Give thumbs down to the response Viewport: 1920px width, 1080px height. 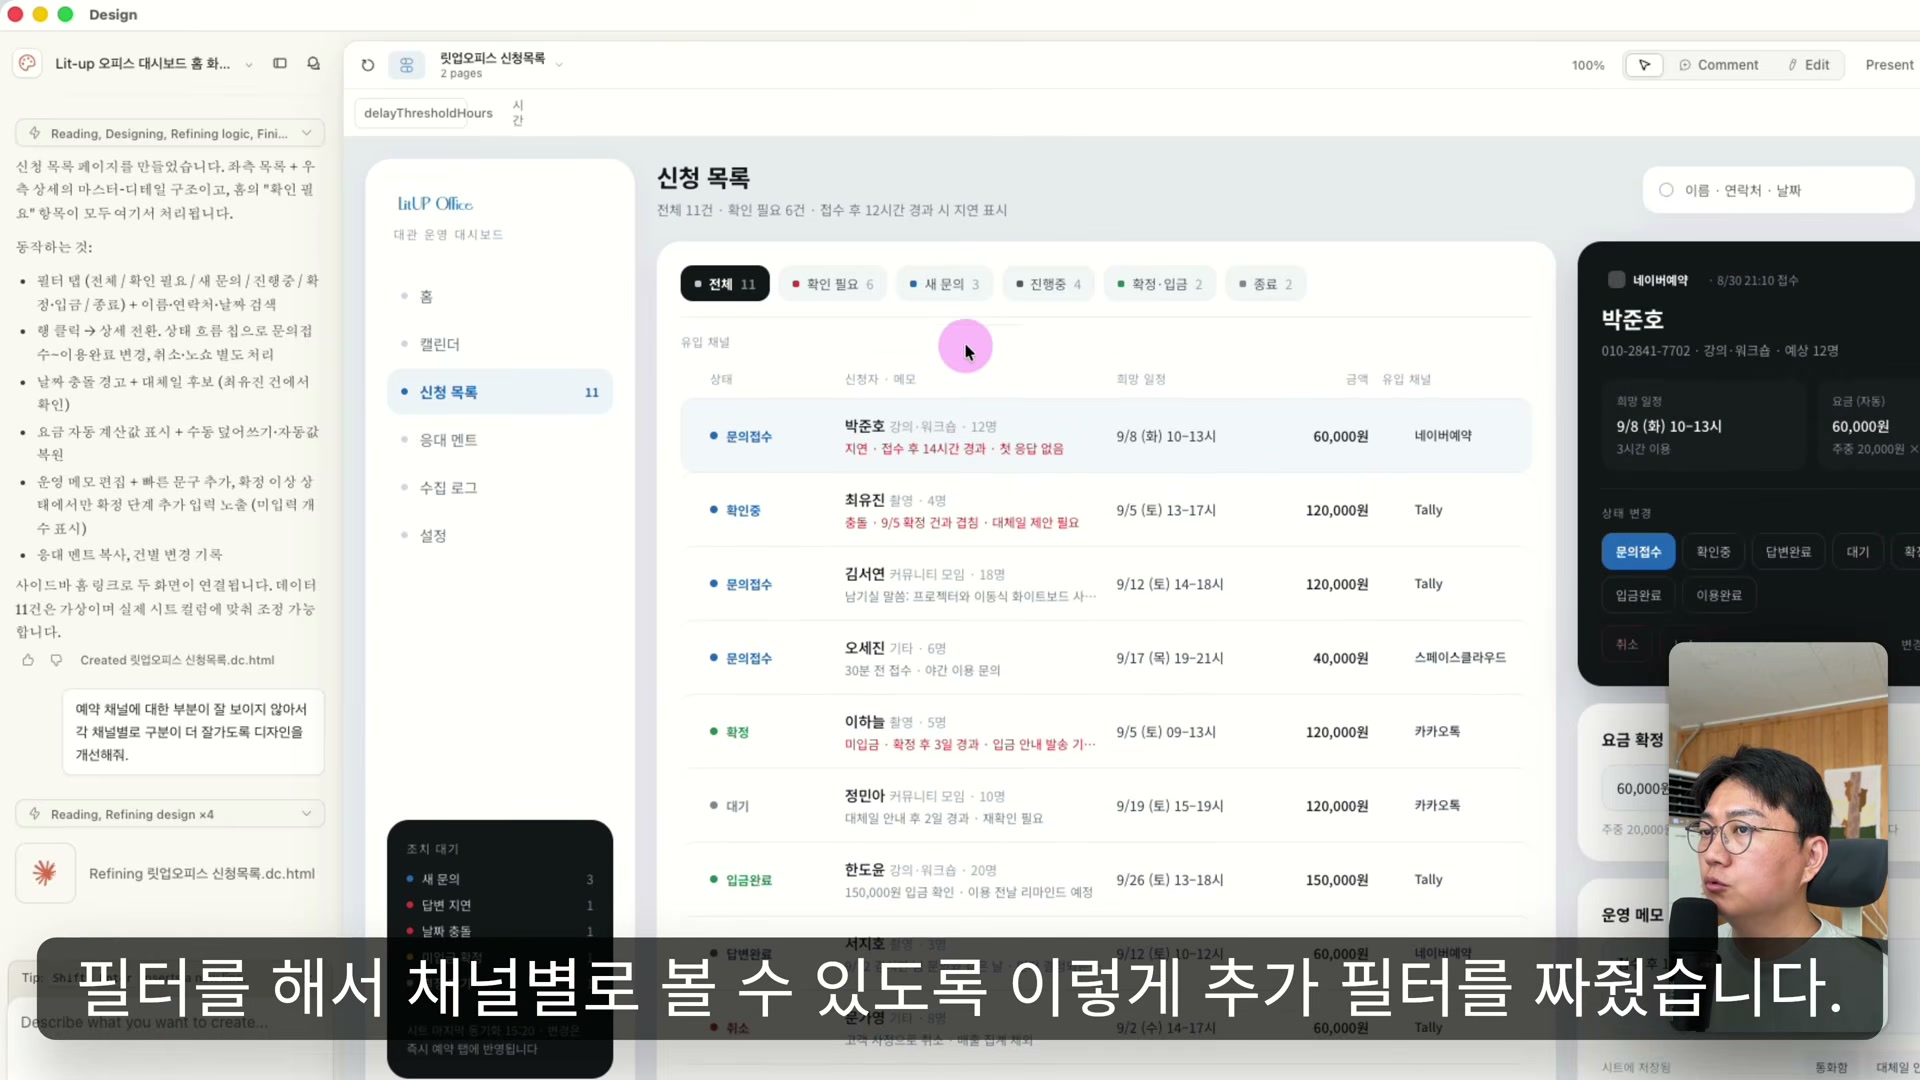tap(56, 660)
